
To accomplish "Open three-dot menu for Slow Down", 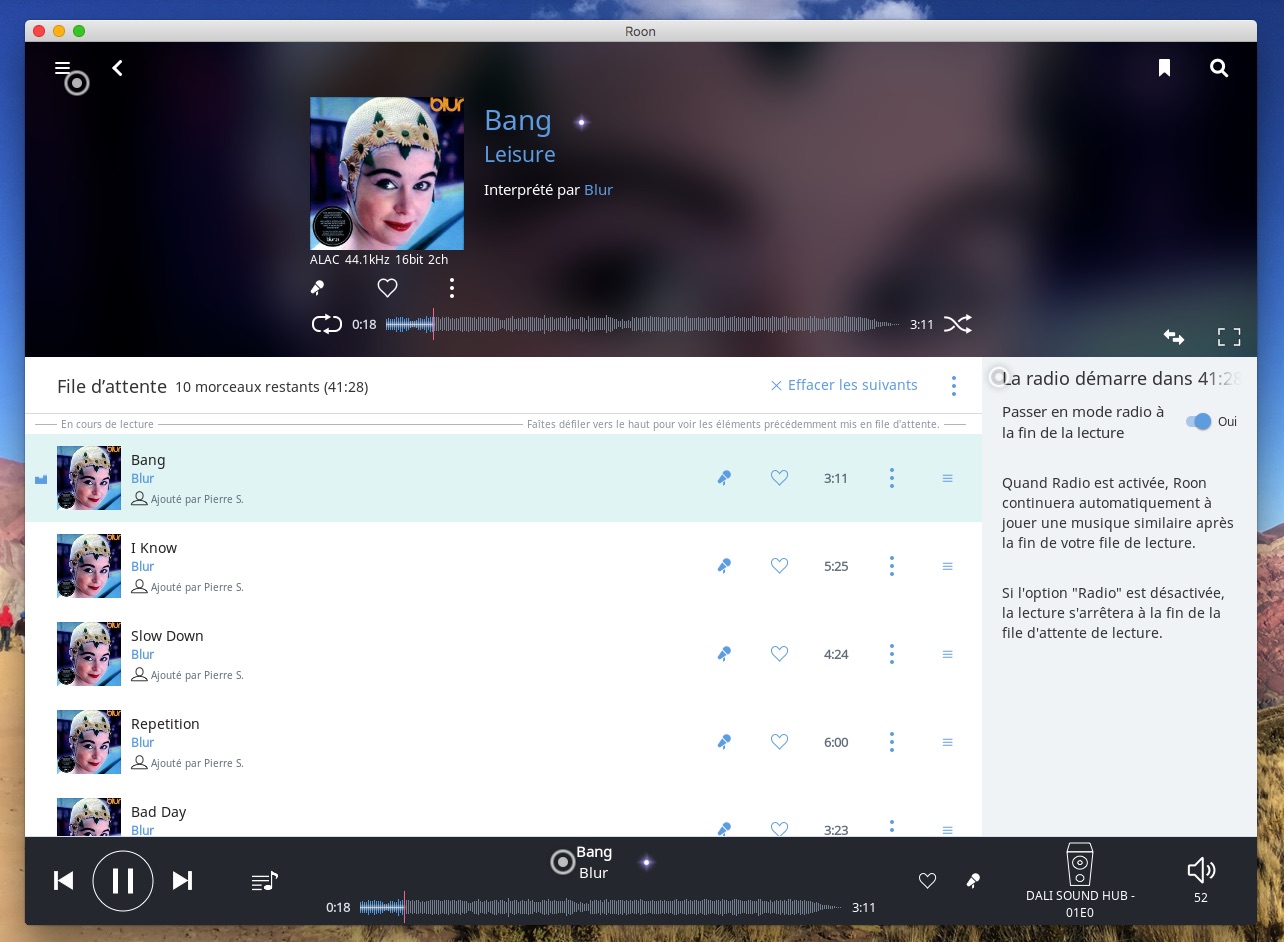I will coord(892,654).
